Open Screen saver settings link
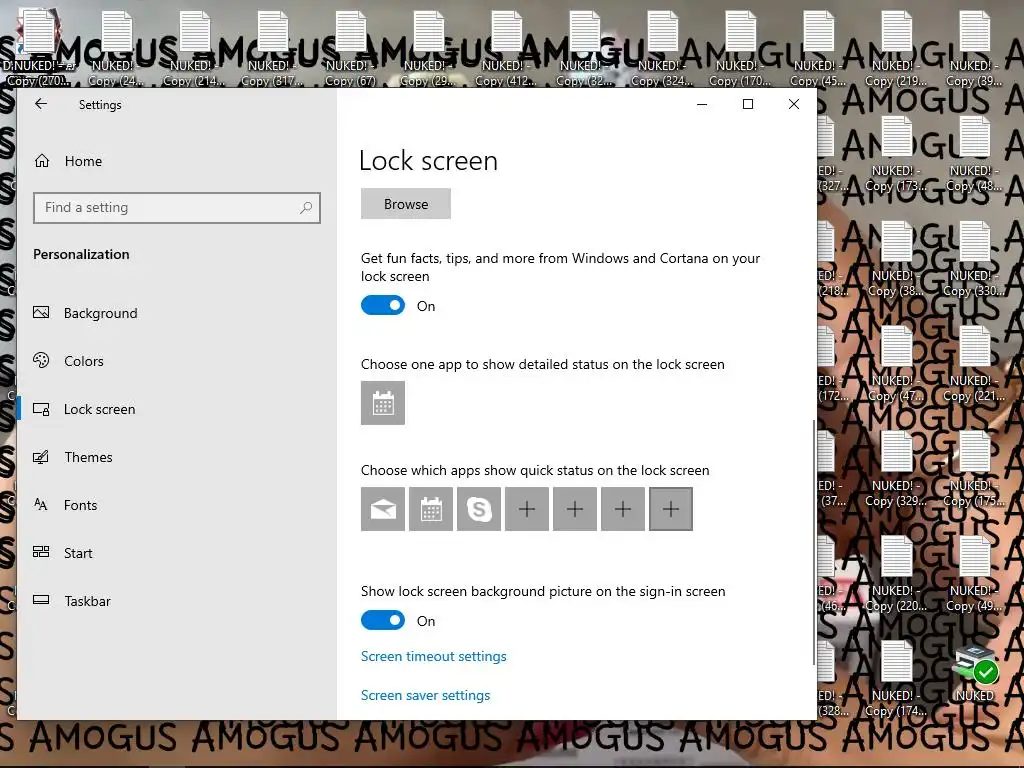 [x=425, y=696]
